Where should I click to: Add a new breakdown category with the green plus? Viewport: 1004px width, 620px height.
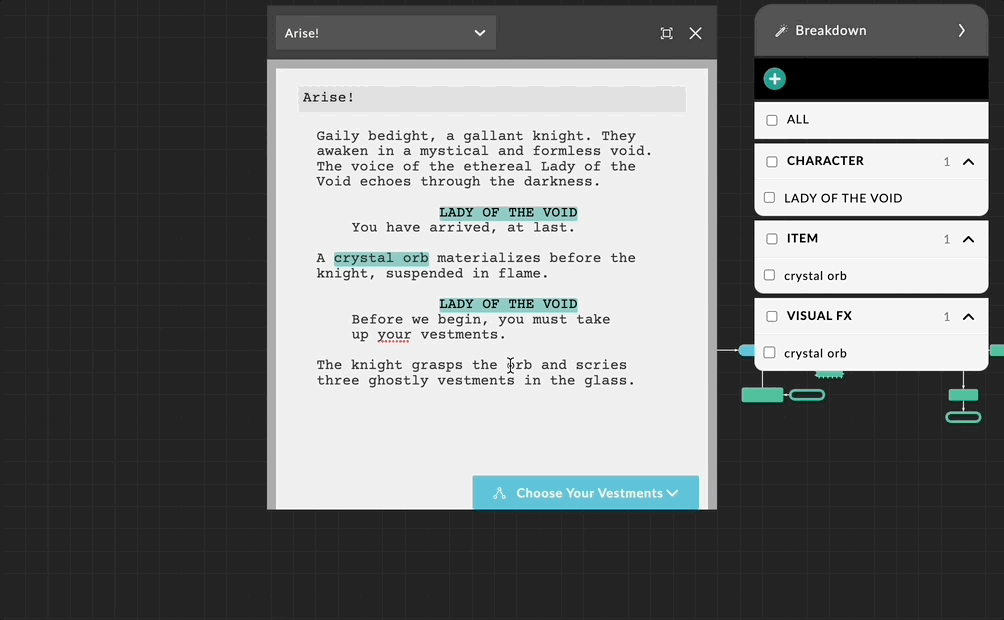tap(775, 79)
